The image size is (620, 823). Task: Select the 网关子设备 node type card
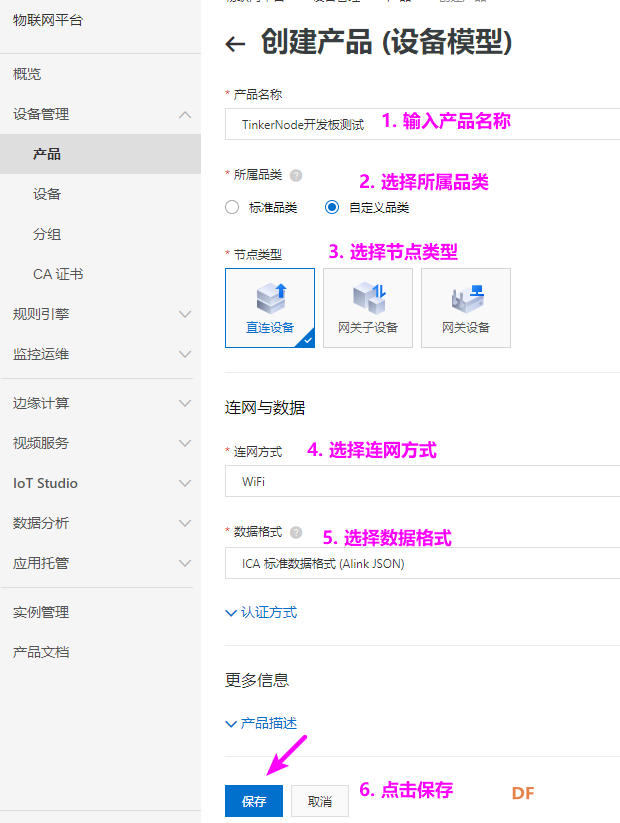pyautogui.click(x=368, y=308)
